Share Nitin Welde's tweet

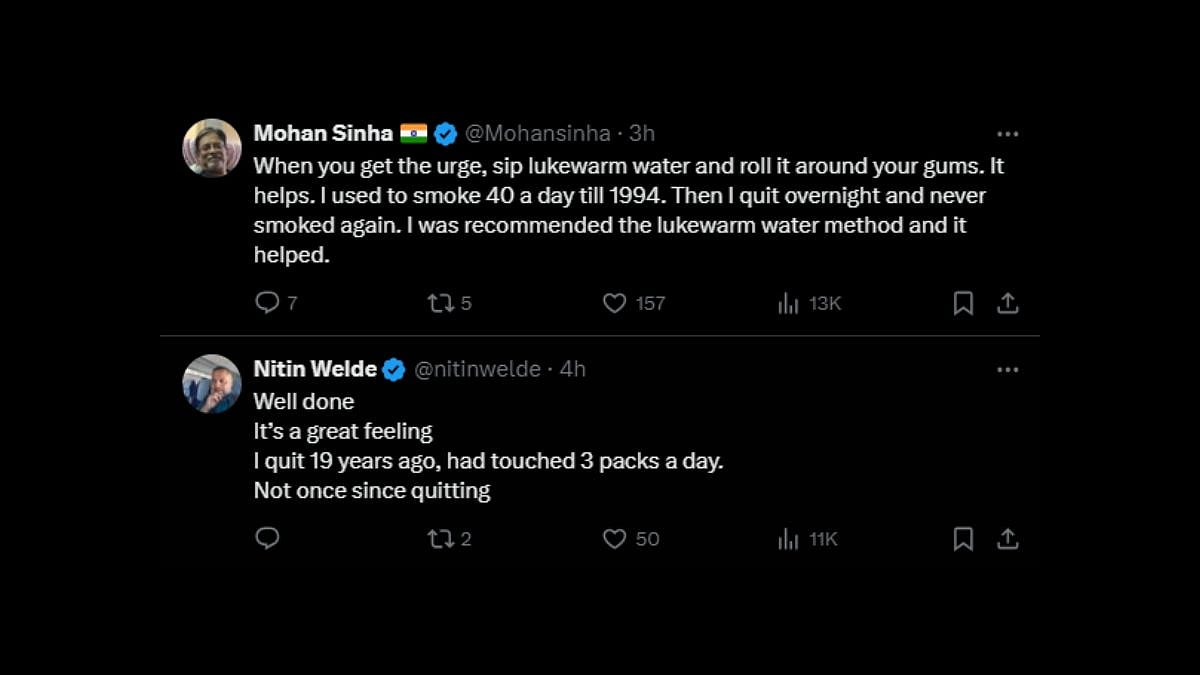pyautogui.click(x=1008, y=539)
